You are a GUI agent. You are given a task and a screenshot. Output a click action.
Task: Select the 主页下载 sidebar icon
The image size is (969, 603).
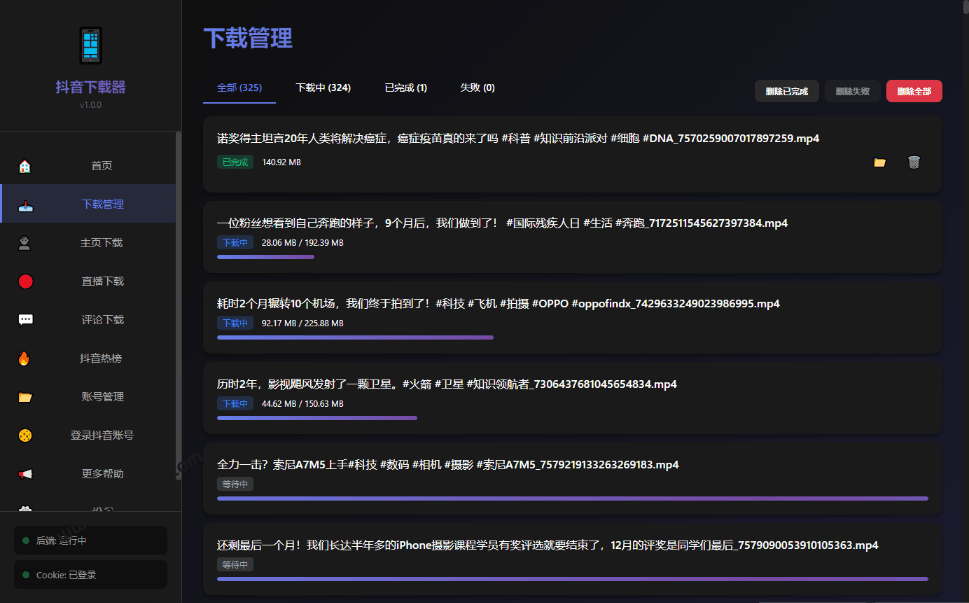25,242
